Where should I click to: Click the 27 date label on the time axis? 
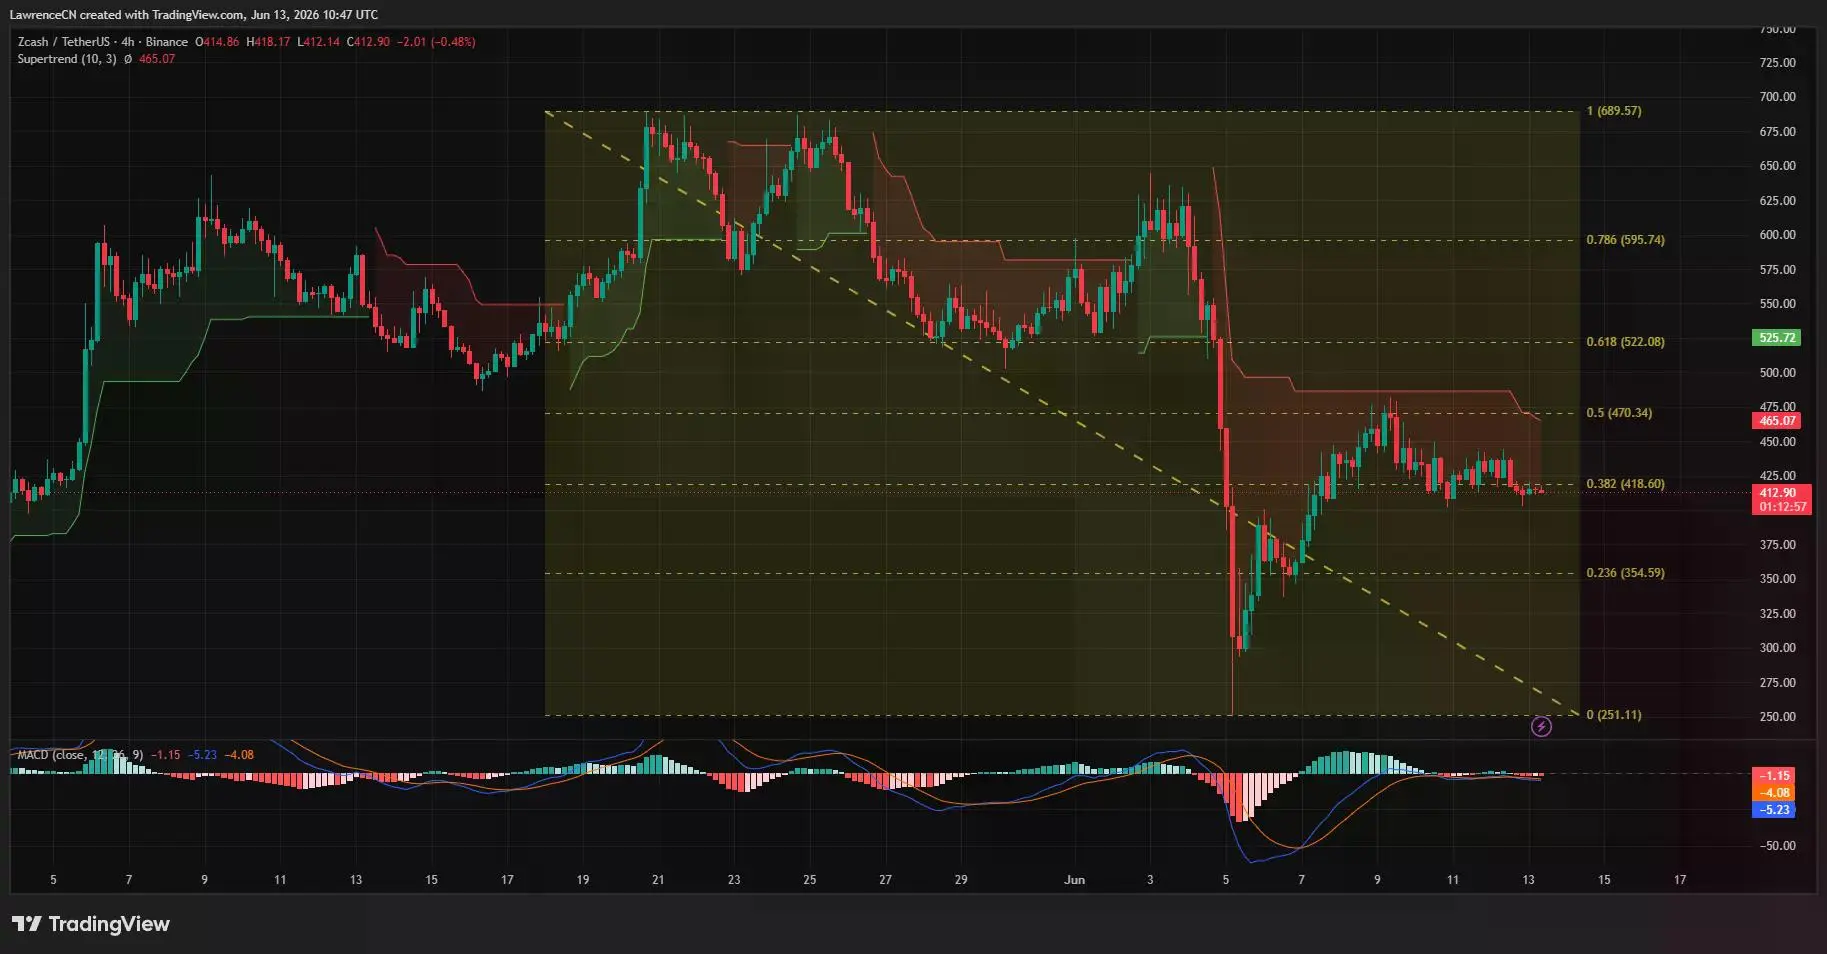pyautogui.click(x=885, y=880)
